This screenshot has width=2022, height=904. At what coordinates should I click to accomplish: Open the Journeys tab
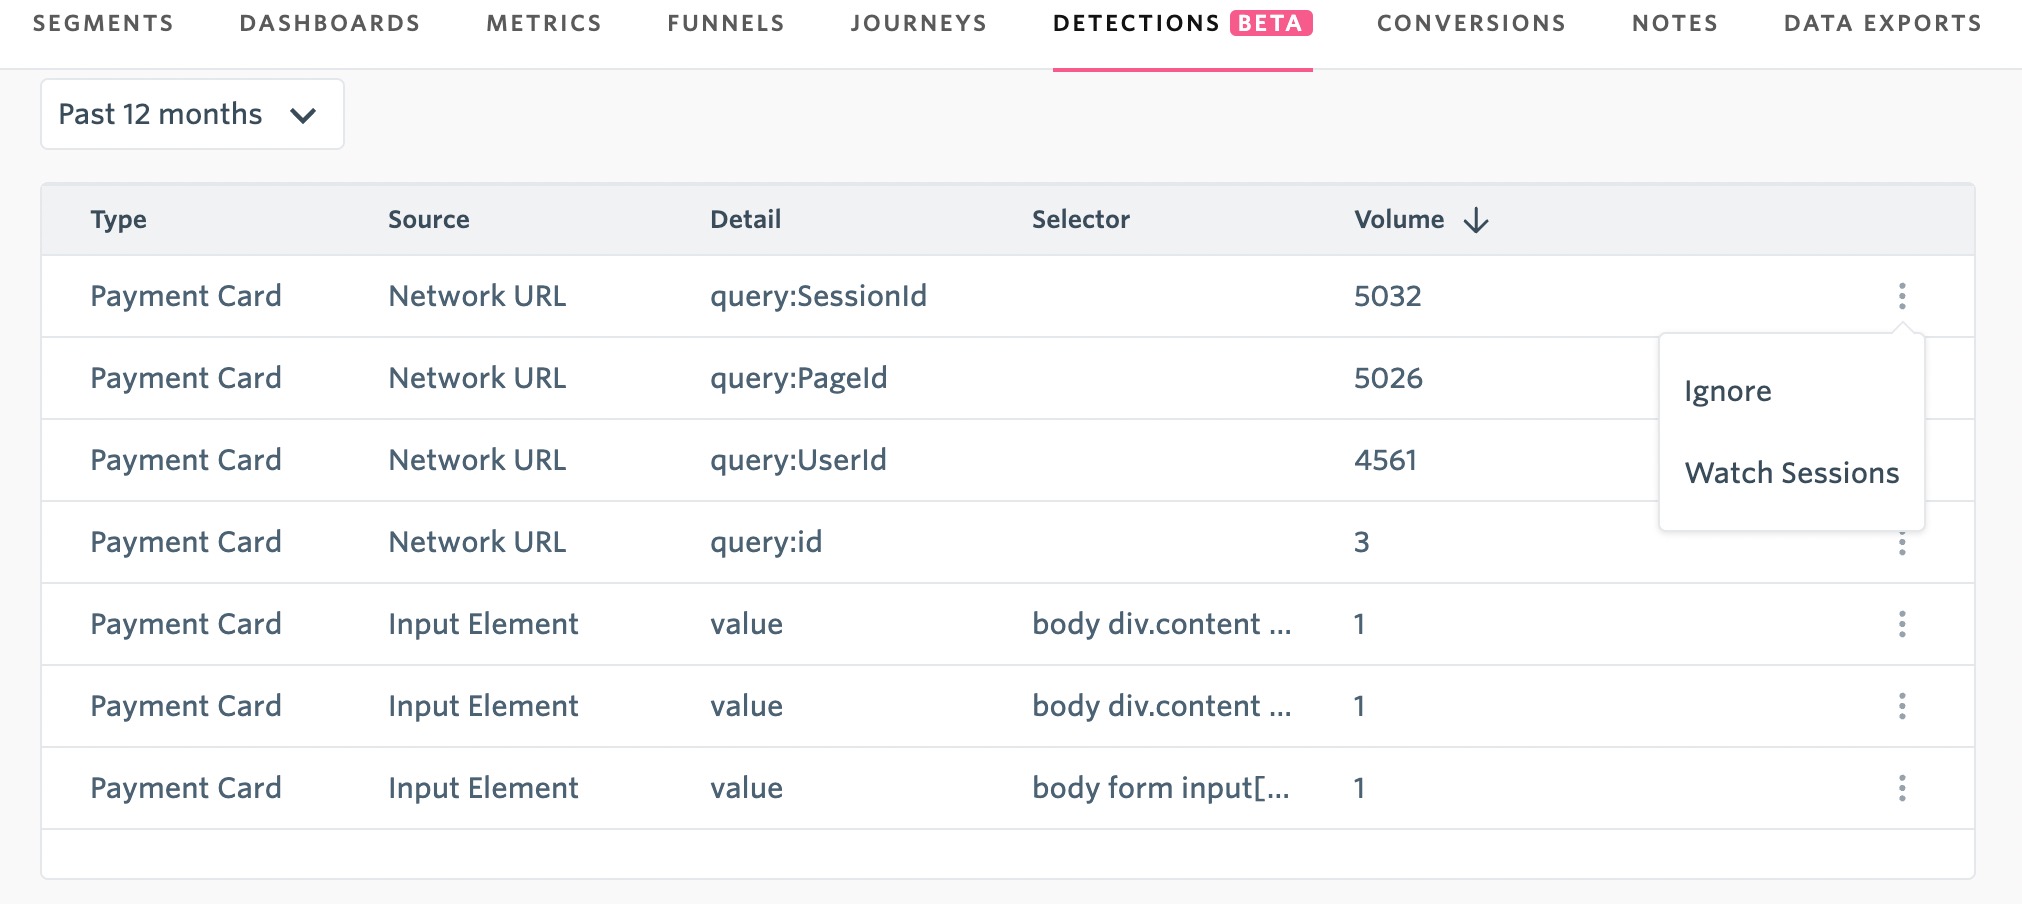(x=919, y=23)
